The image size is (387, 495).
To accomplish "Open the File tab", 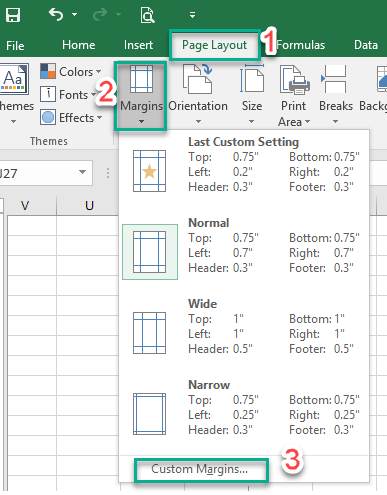I will tap(15, 46).
